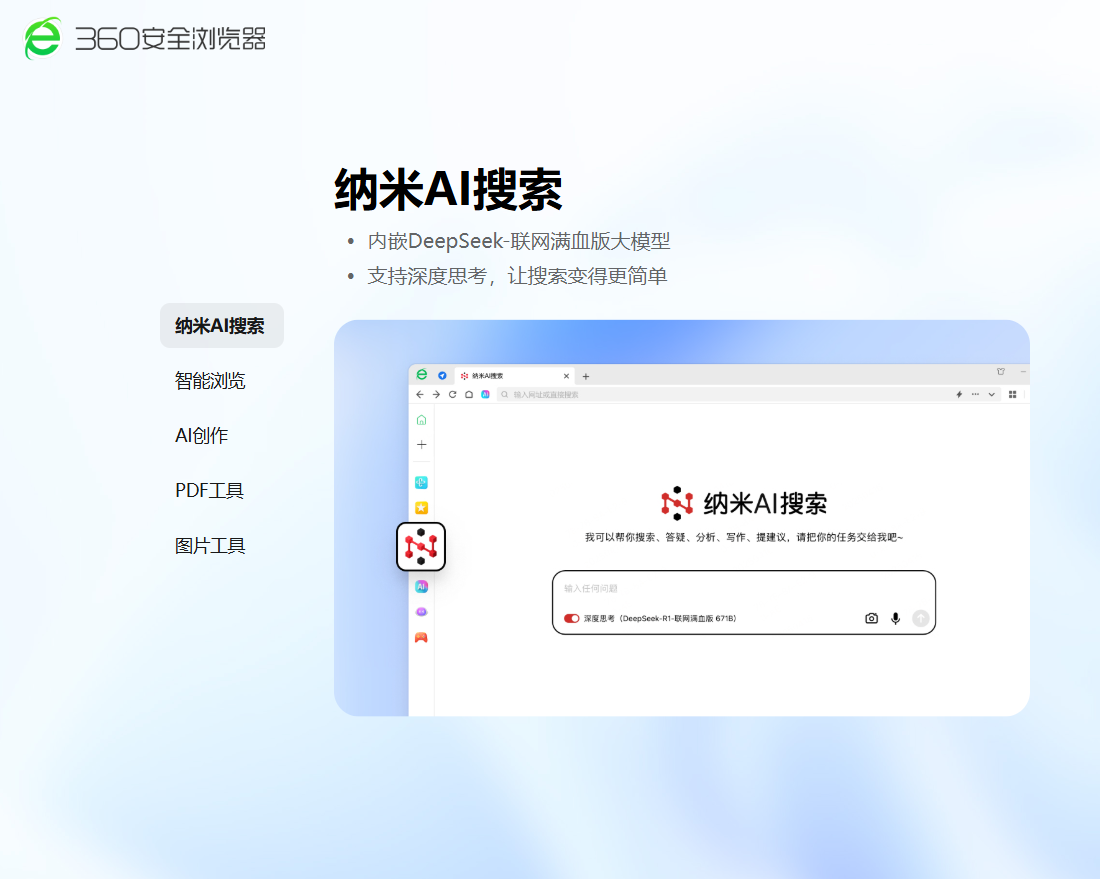
Task: Click the minimize dash in mockup window
Action: click(x=1024, y=372)
